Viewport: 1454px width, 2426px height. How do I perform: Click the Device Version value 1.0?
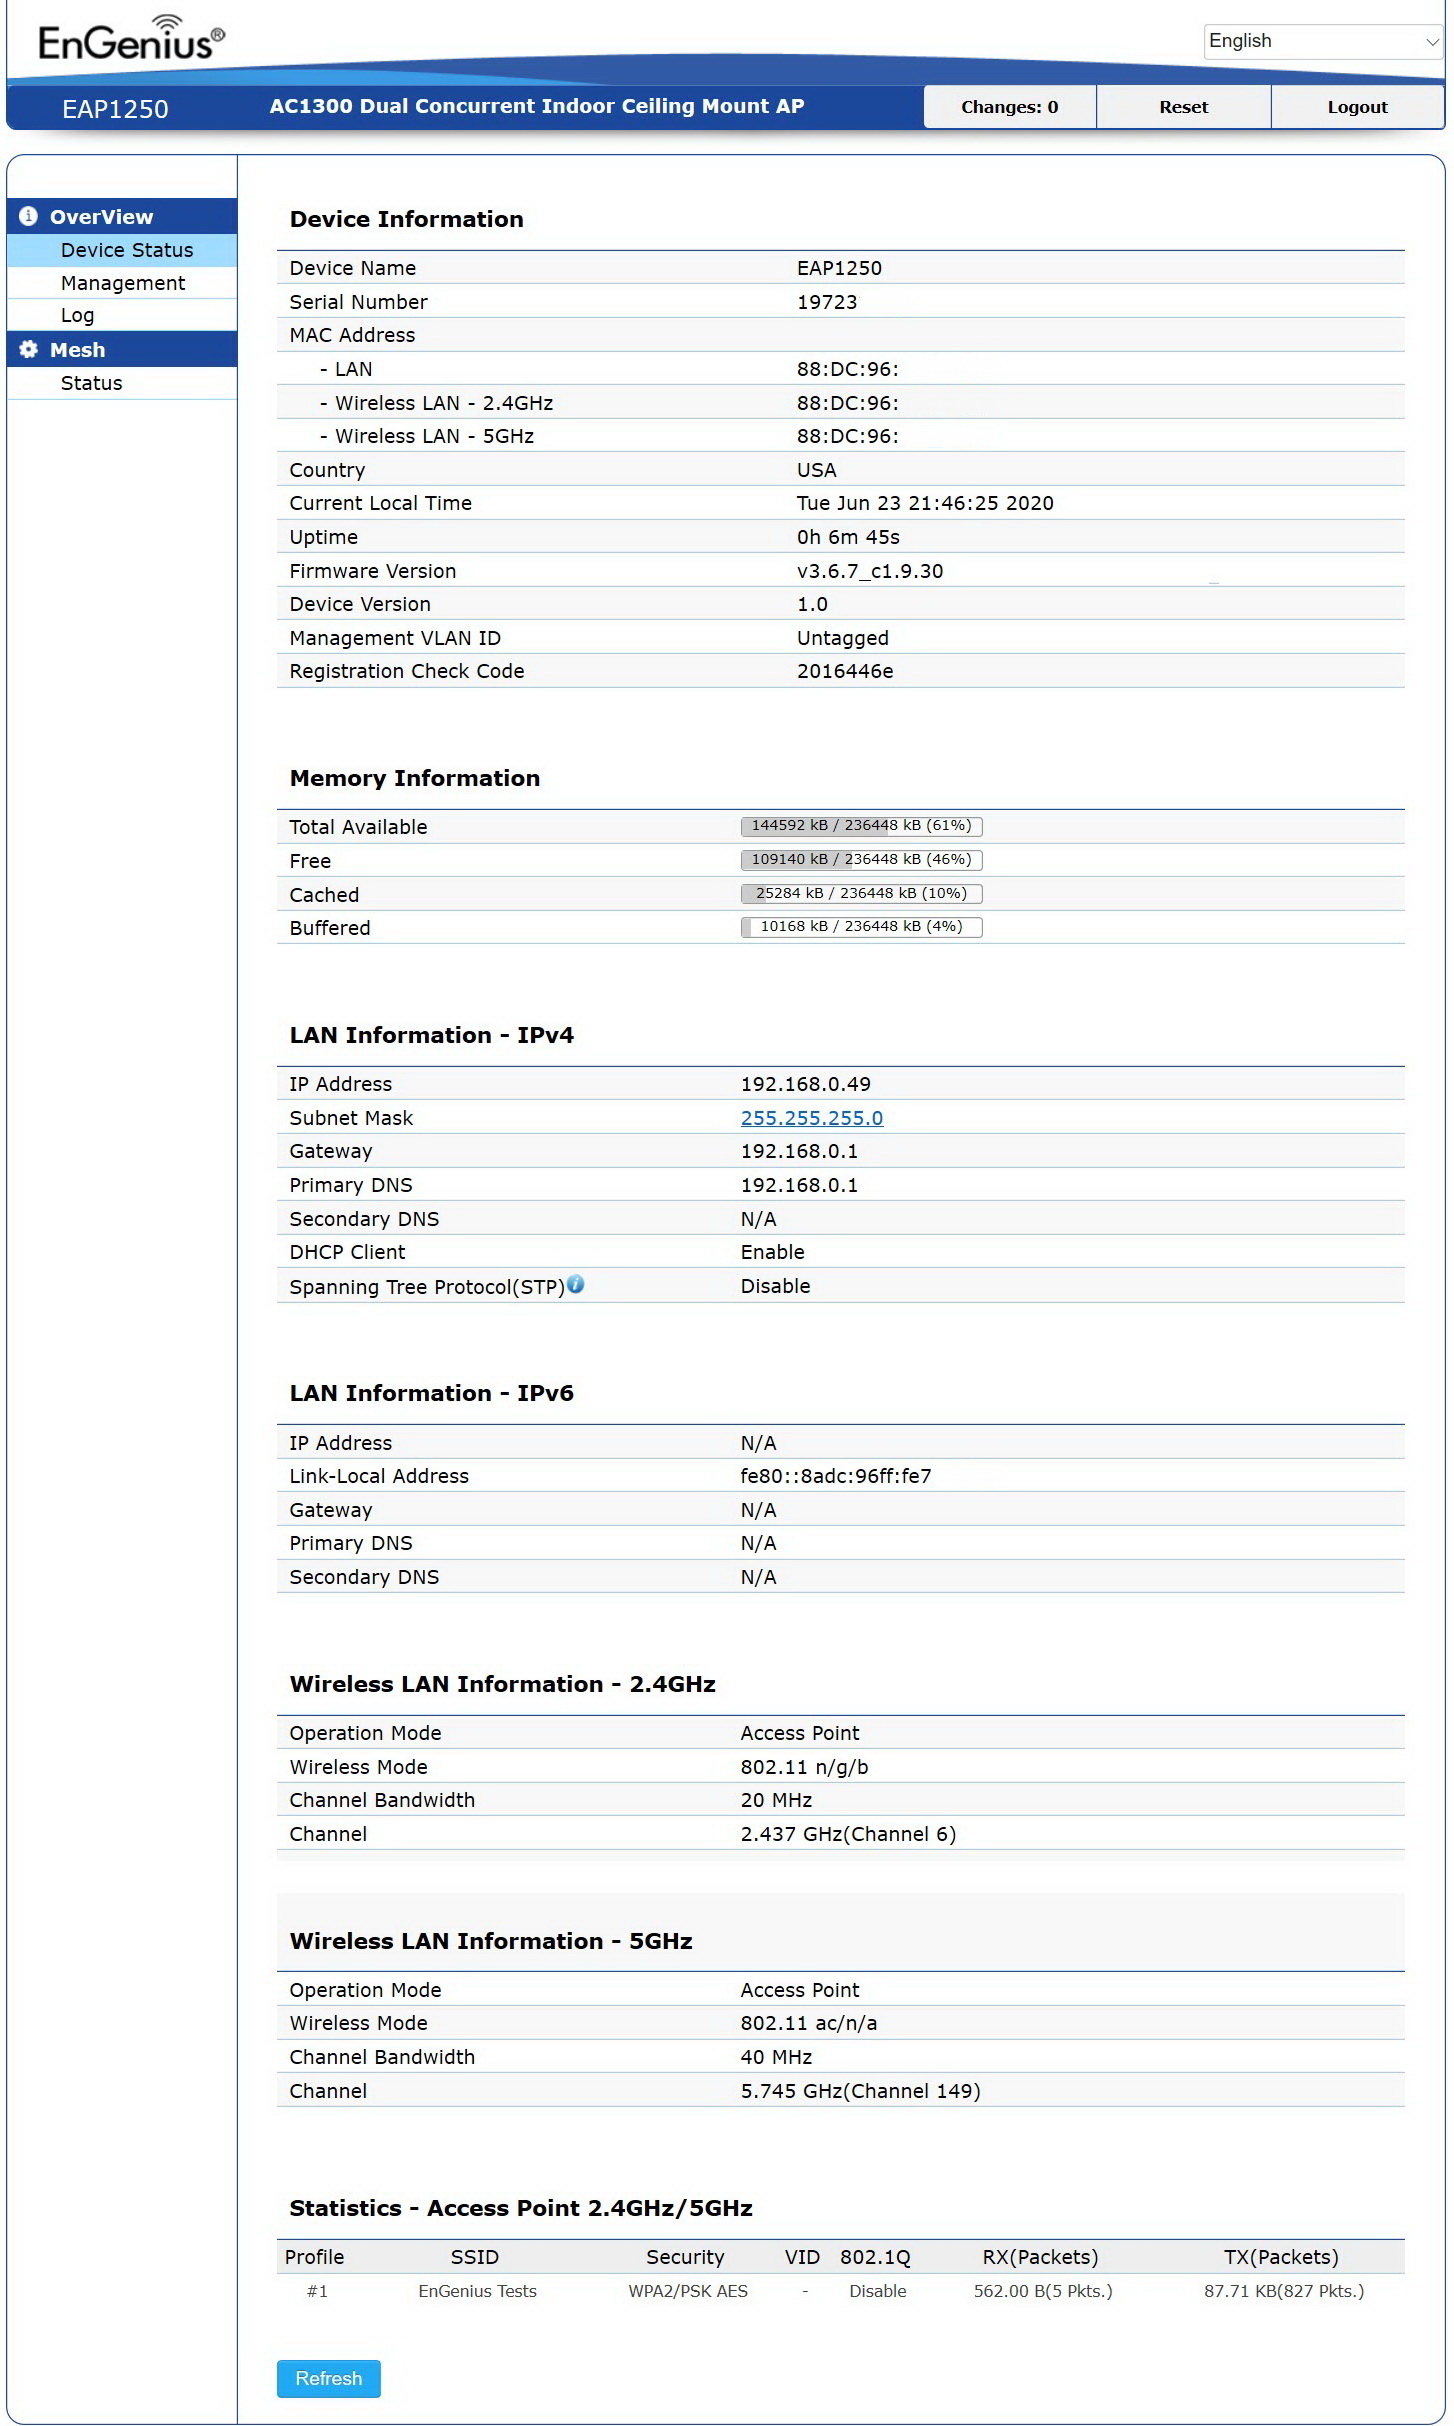pyautogui.click(x=812, y=604)
